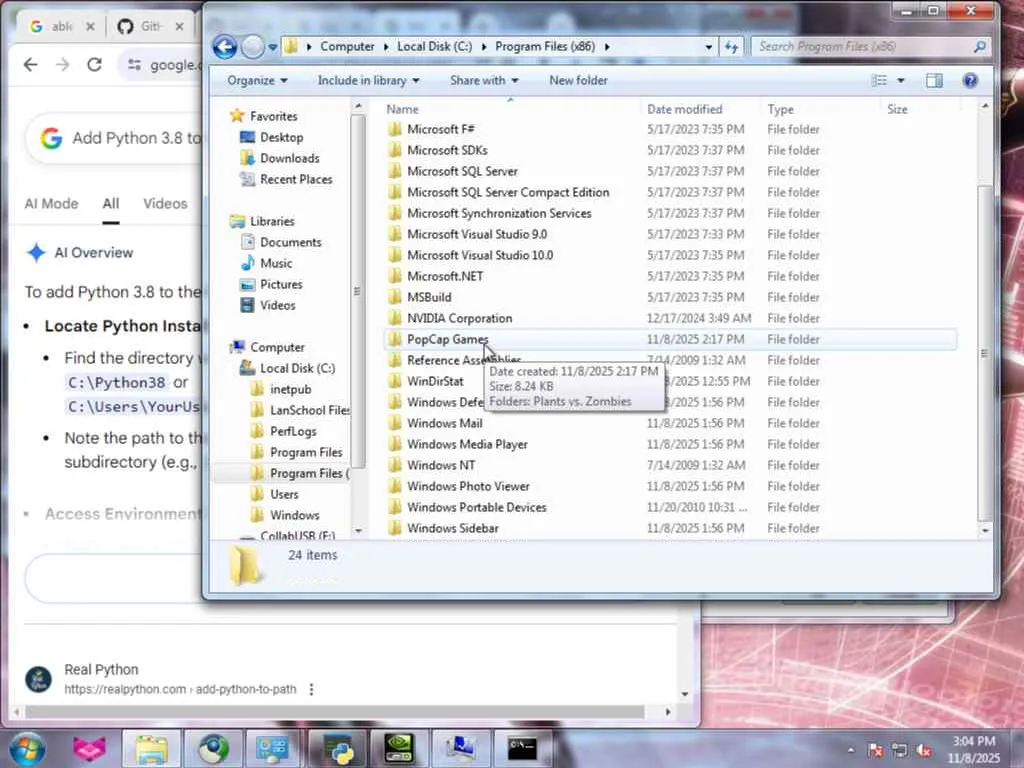Screen dimensions: 1024x768
Task: Sort by Type column header
Action: (780, 109)
